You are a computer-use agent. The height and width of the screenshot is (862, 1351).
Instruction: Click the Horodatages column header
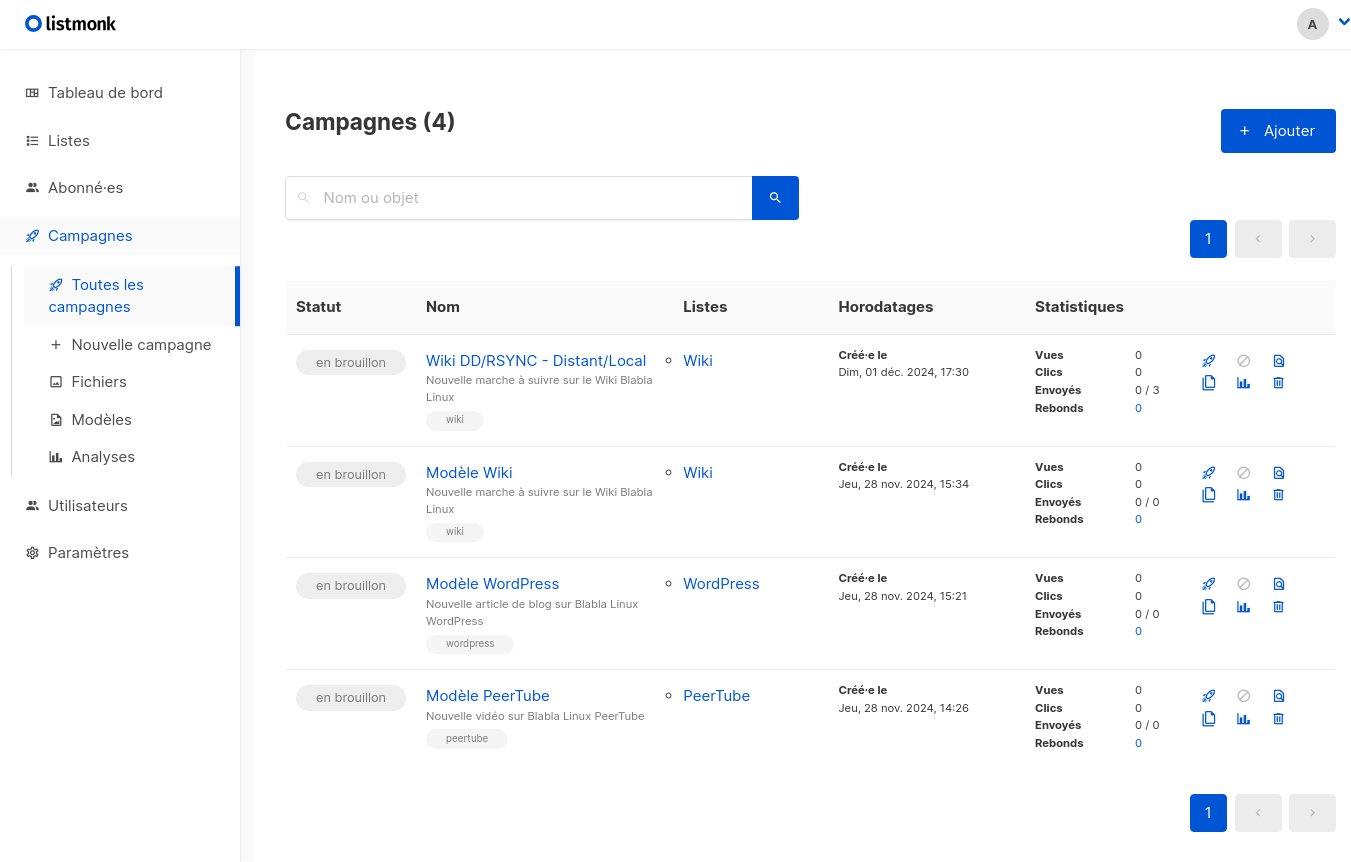pos(886,307)
